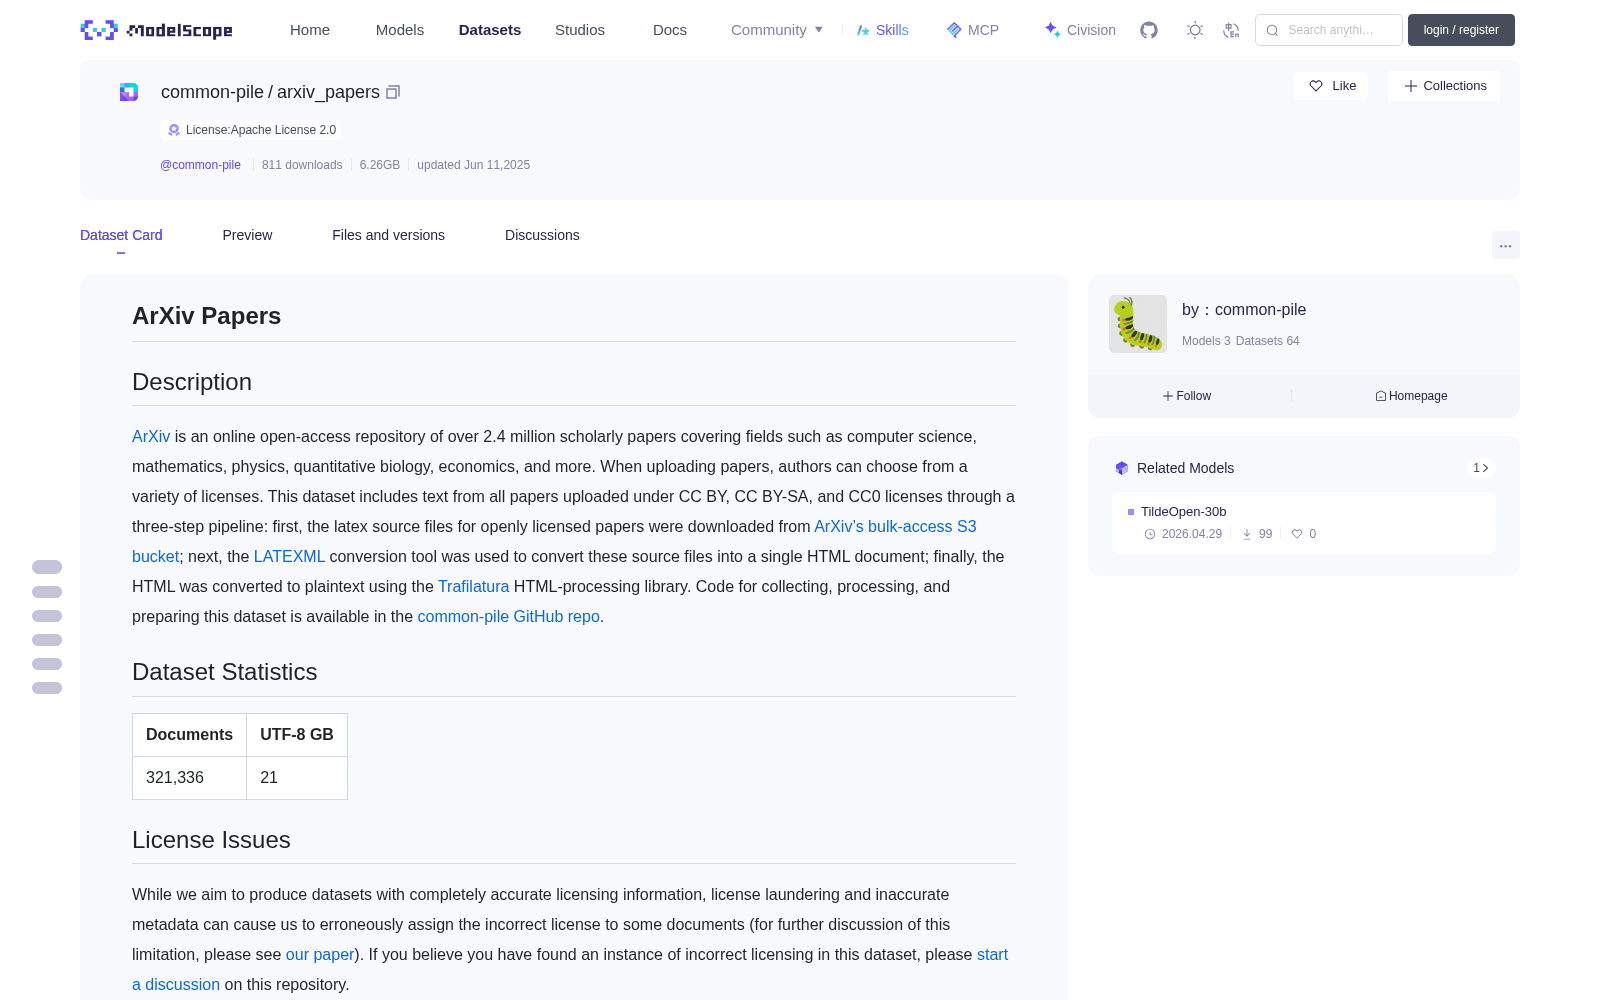
Task: Click the dataset avatar icon beside arxiv_papers
Action: pyautogui.click(x=129, y=92)
